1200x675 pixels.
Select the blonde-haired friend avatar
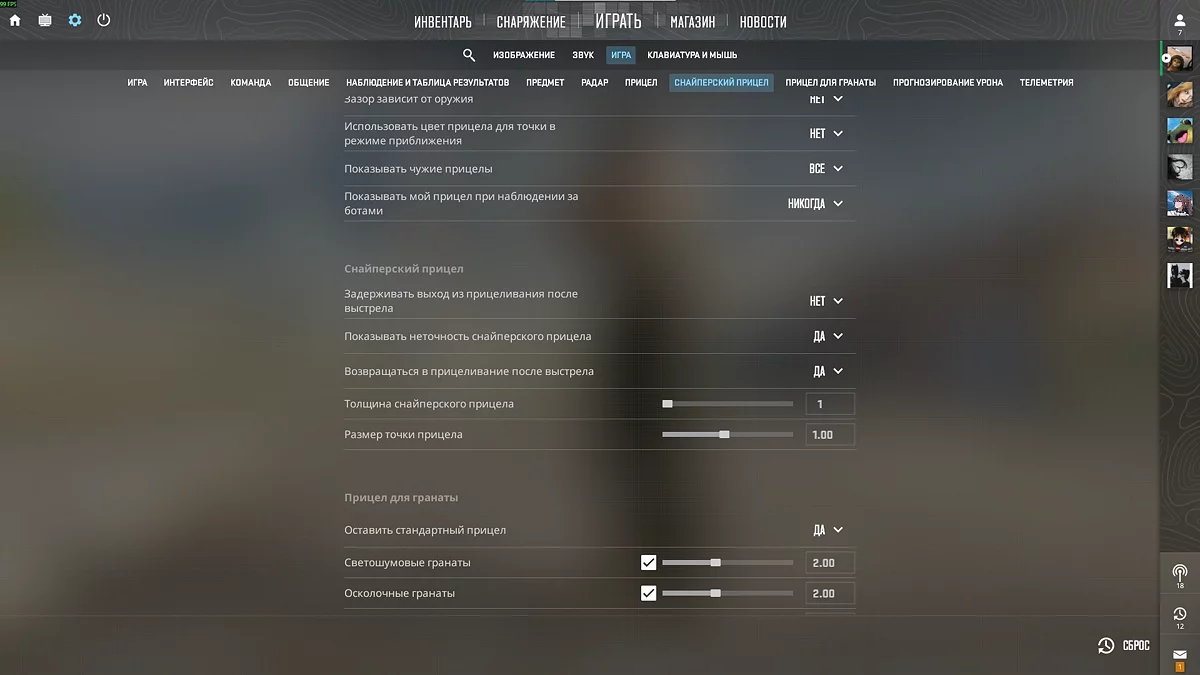tap(1180, 95)
